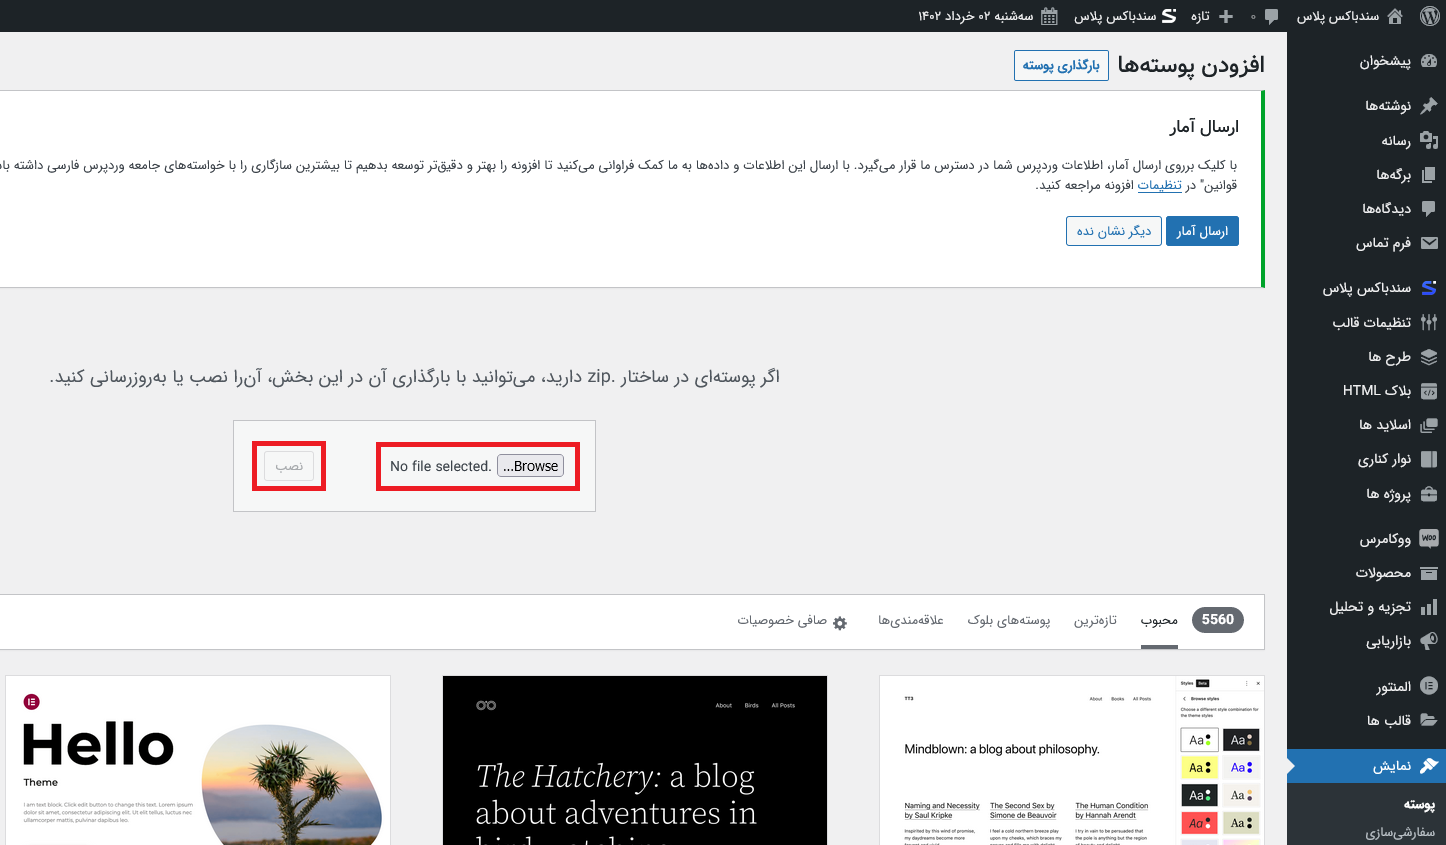Open the Mindblown philosophy theme thumbnail
The image size is (1446, 845).
coord(1072,760)
